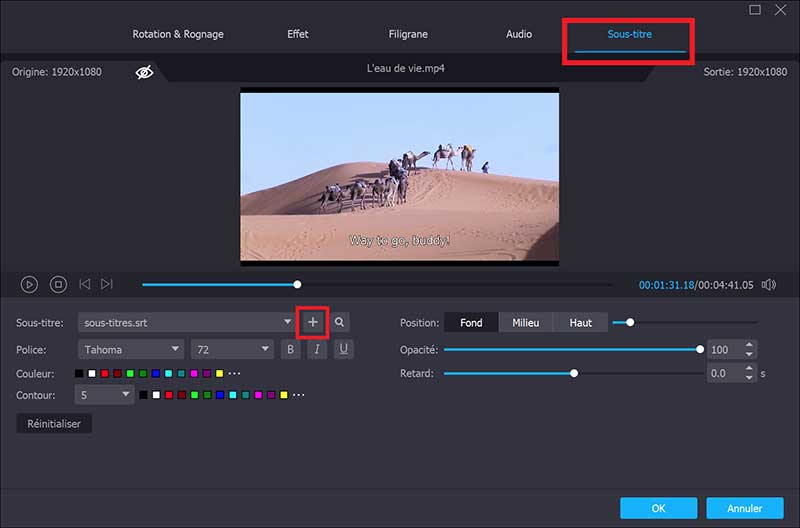Jump to the previous frame
The height and width of the screenshot is (528, 800).
pos(85,284)
